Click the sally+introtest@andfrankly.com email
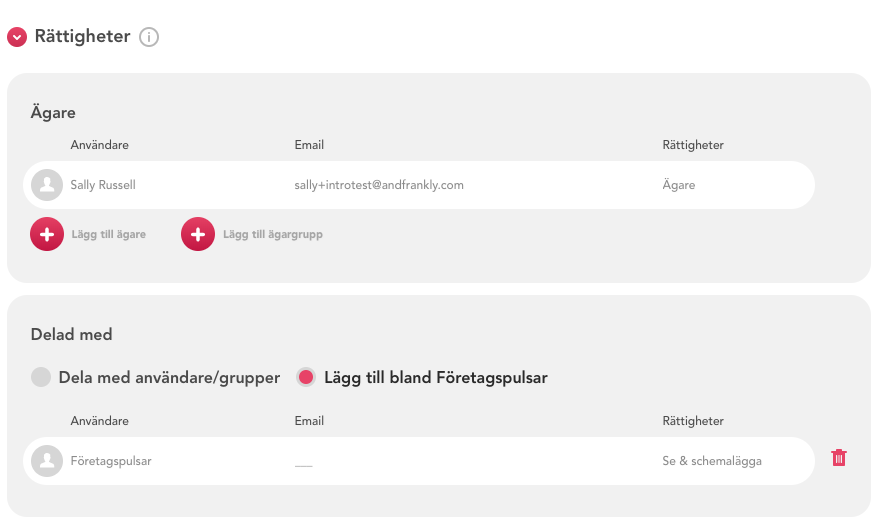This screenshot has width=877, height=526. 379,185
